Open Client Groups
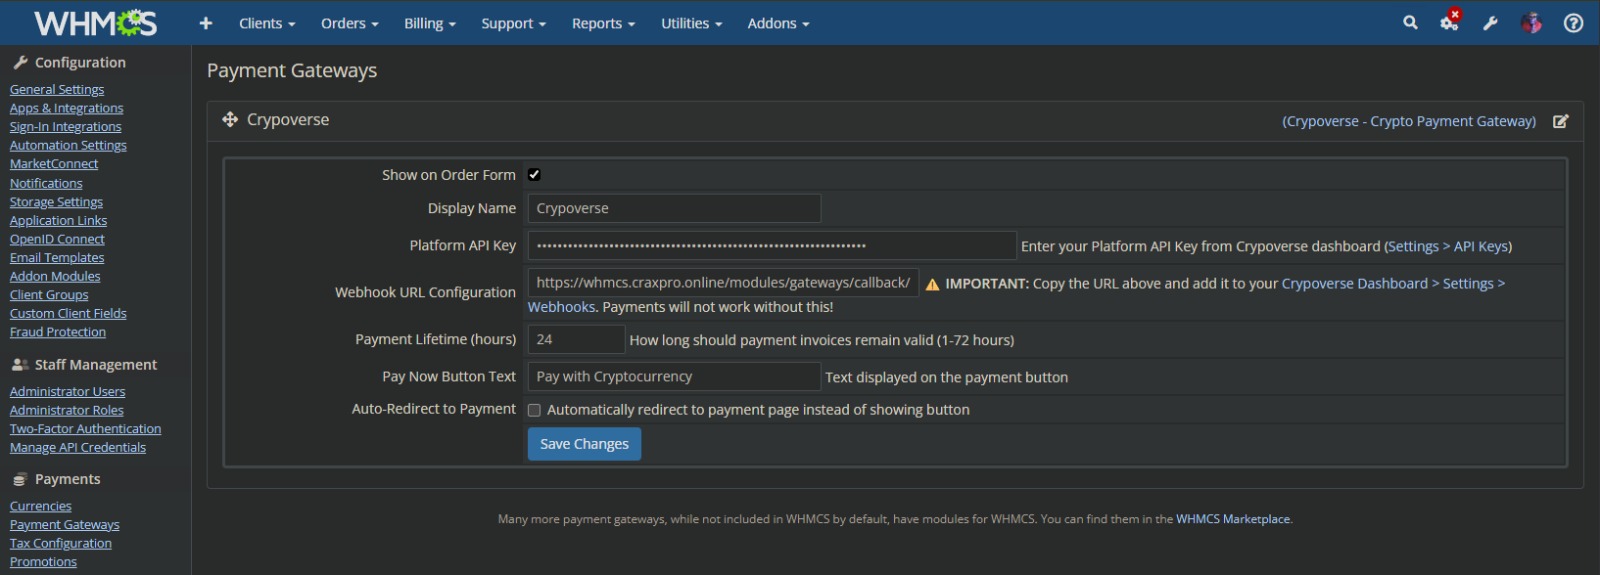 tap(49, 295)
